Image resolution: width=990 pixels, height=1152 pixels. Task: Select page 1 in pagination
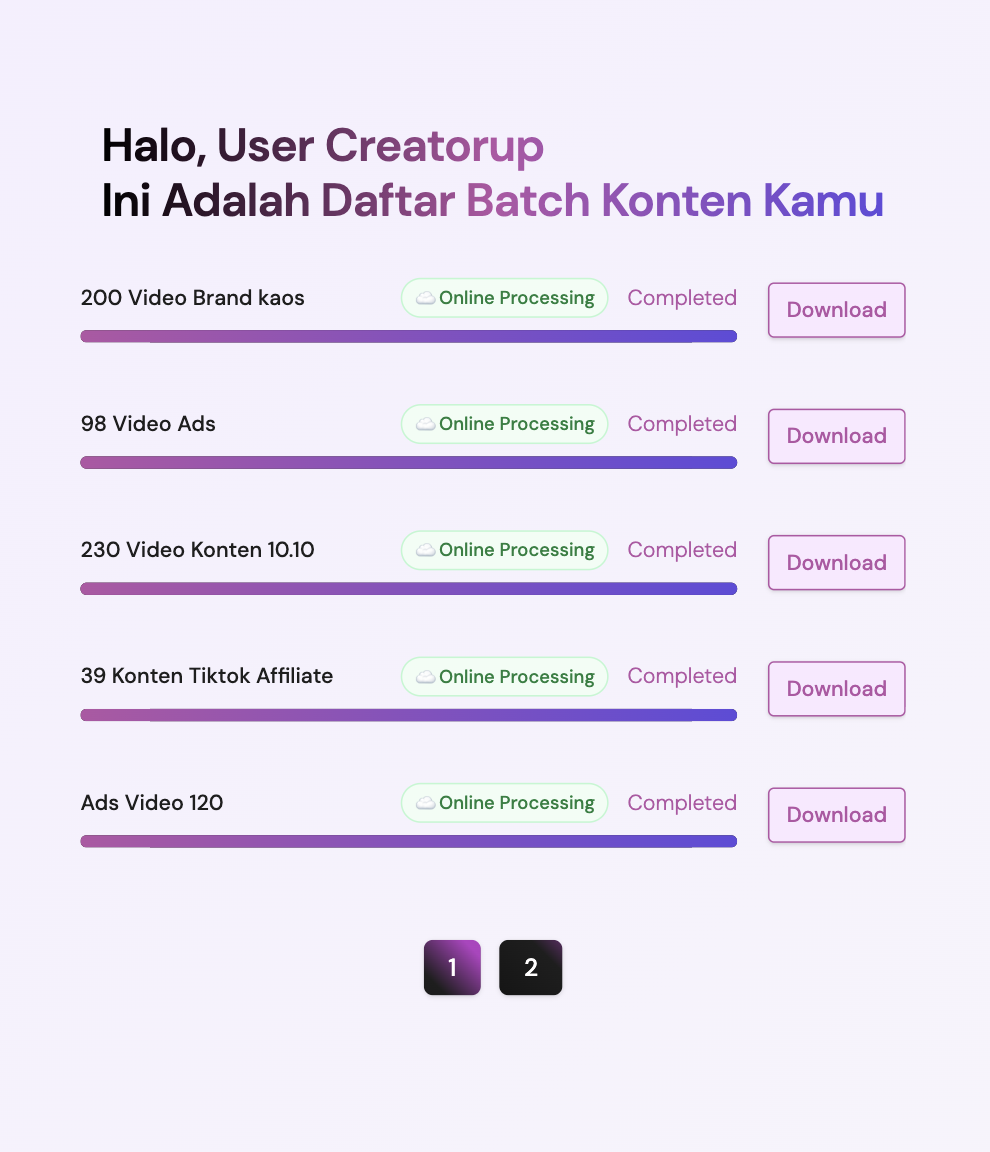click(452, 968)
